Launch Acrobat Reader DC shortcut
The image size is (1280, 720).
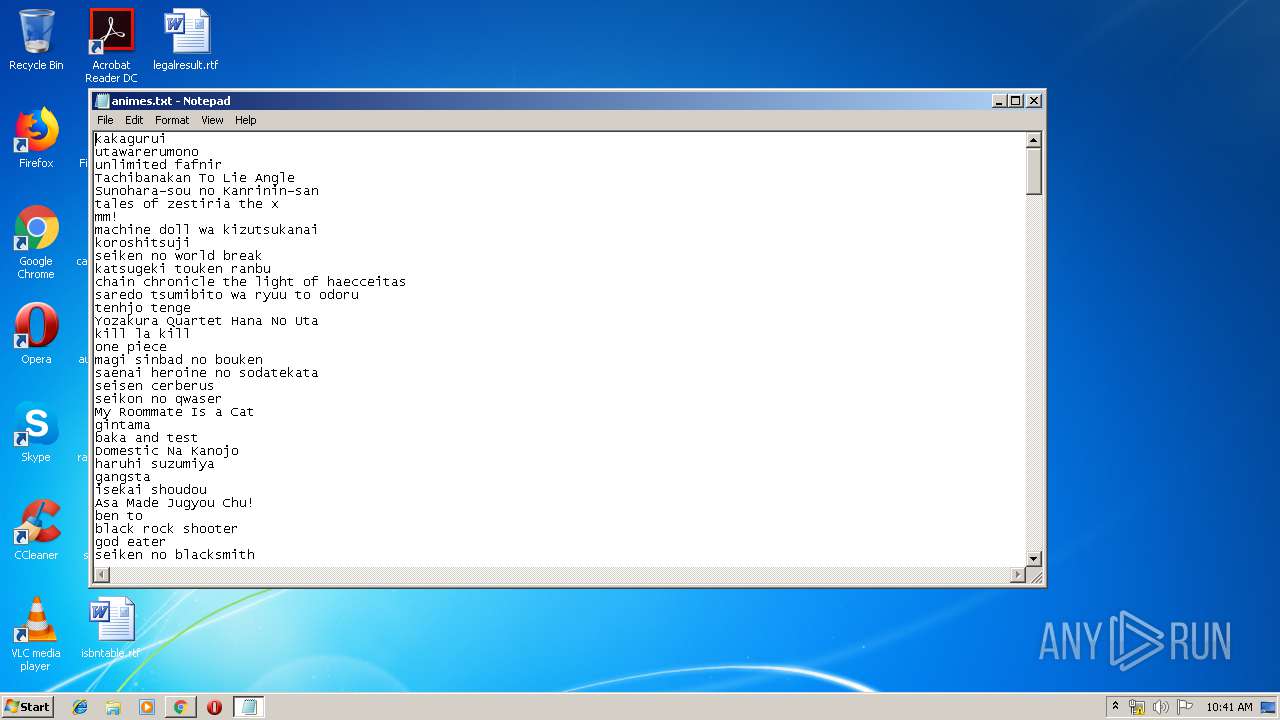(x=111, y=46)
